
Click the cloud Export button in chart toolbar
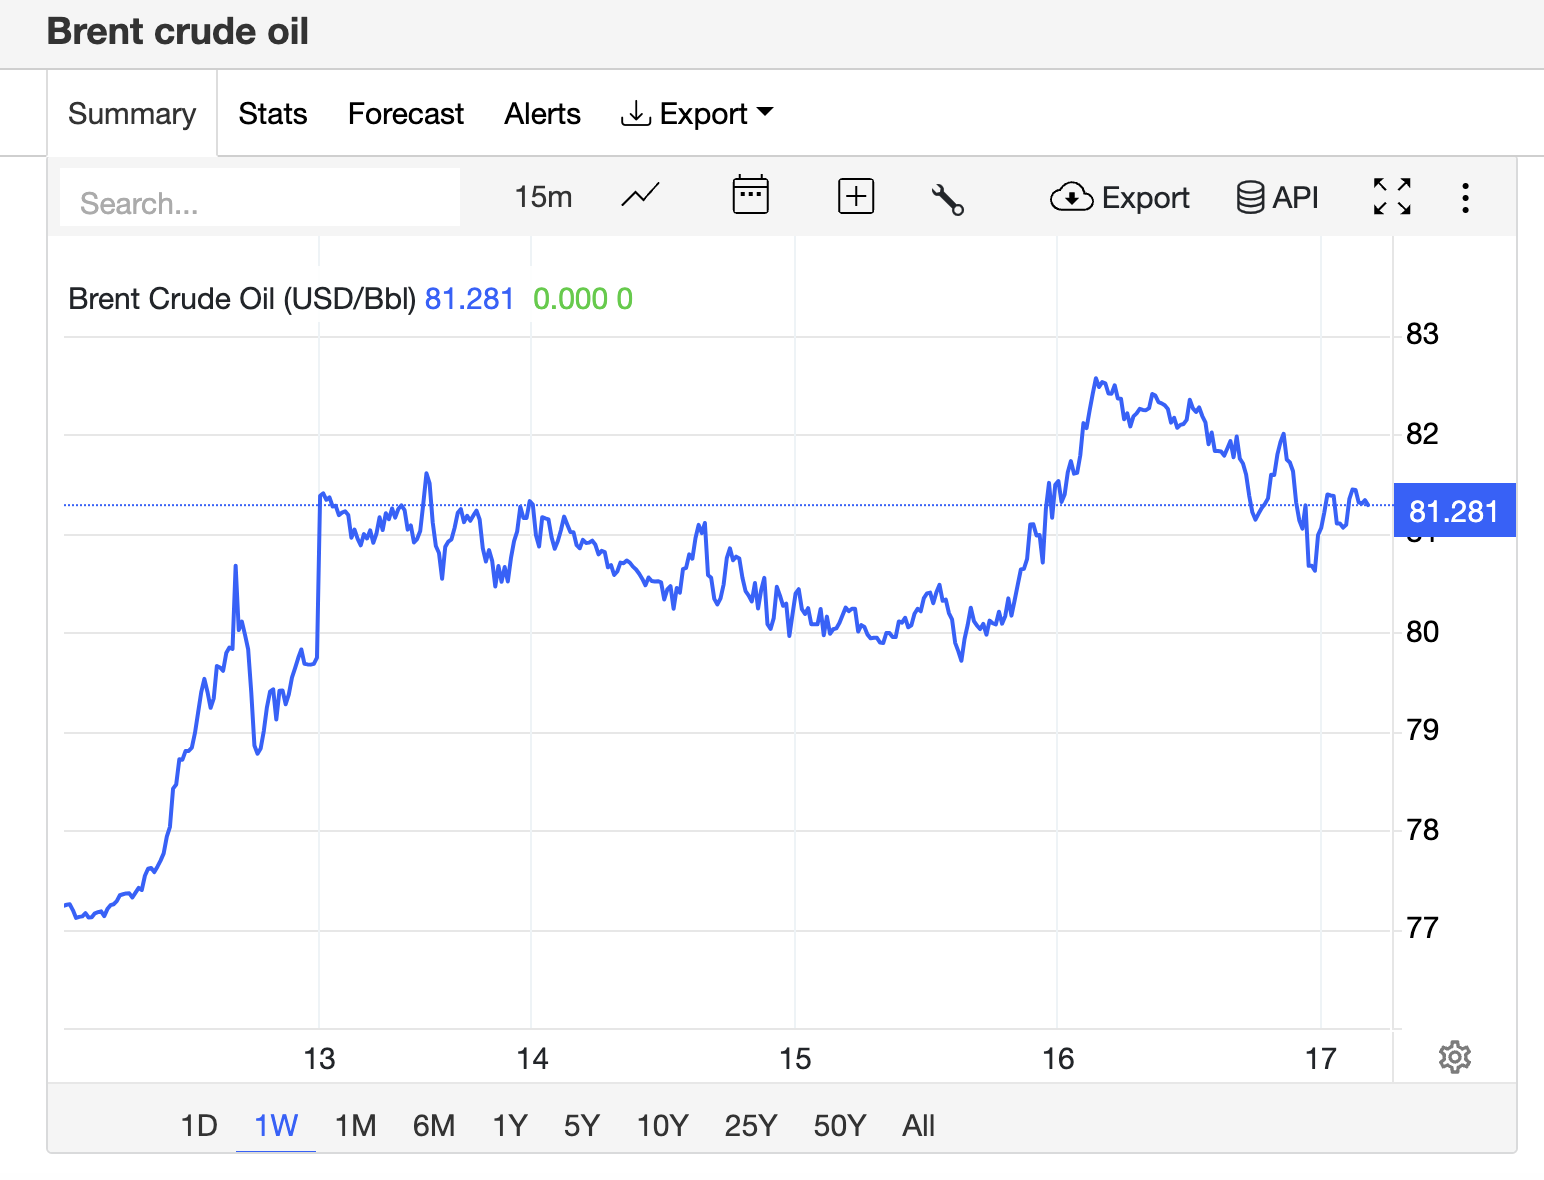tap(1120, 197)
